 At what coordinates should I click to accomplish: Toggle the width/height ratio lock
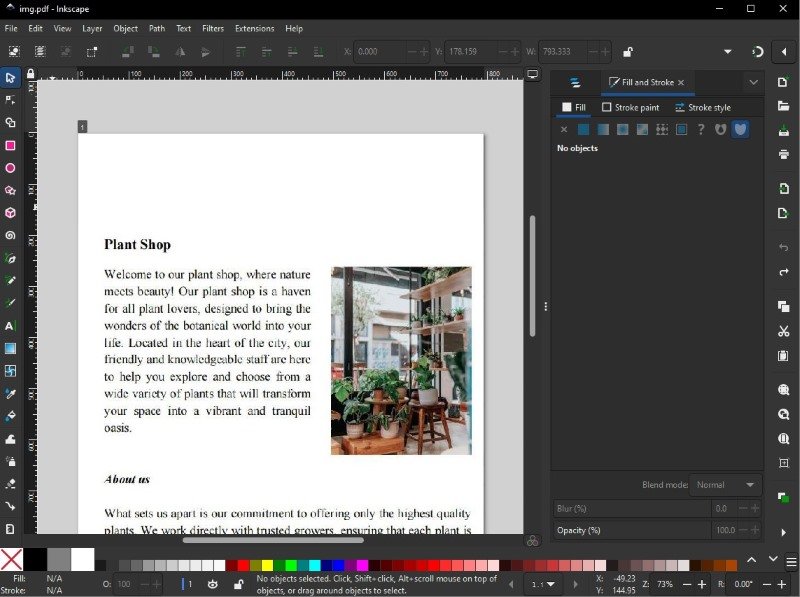627,52
